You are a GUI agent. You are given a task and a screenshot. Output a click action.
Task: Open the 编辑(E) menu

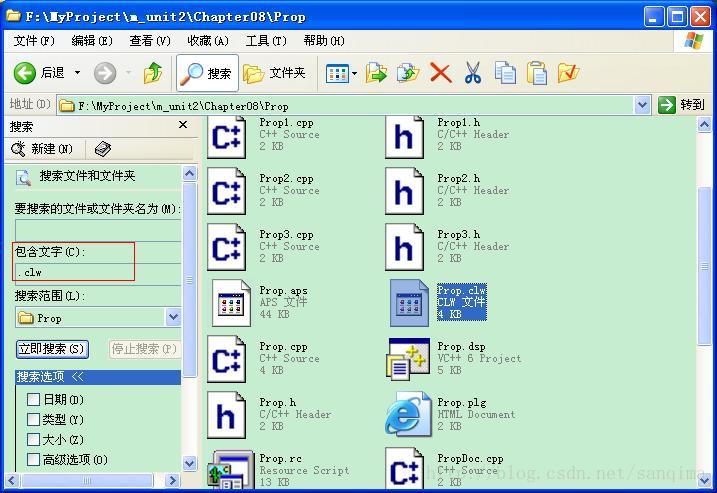click(x=92, y=41)
